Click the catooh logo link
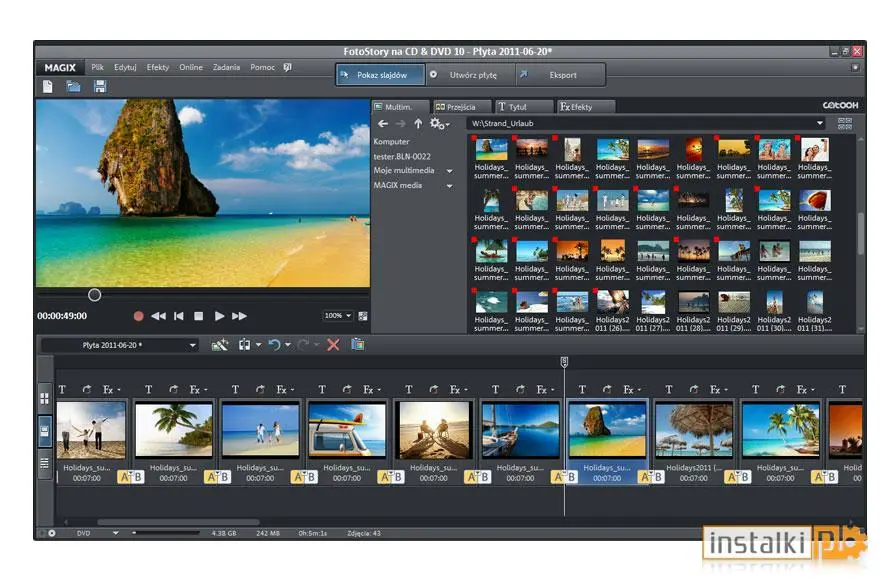 tap(840, 106)
